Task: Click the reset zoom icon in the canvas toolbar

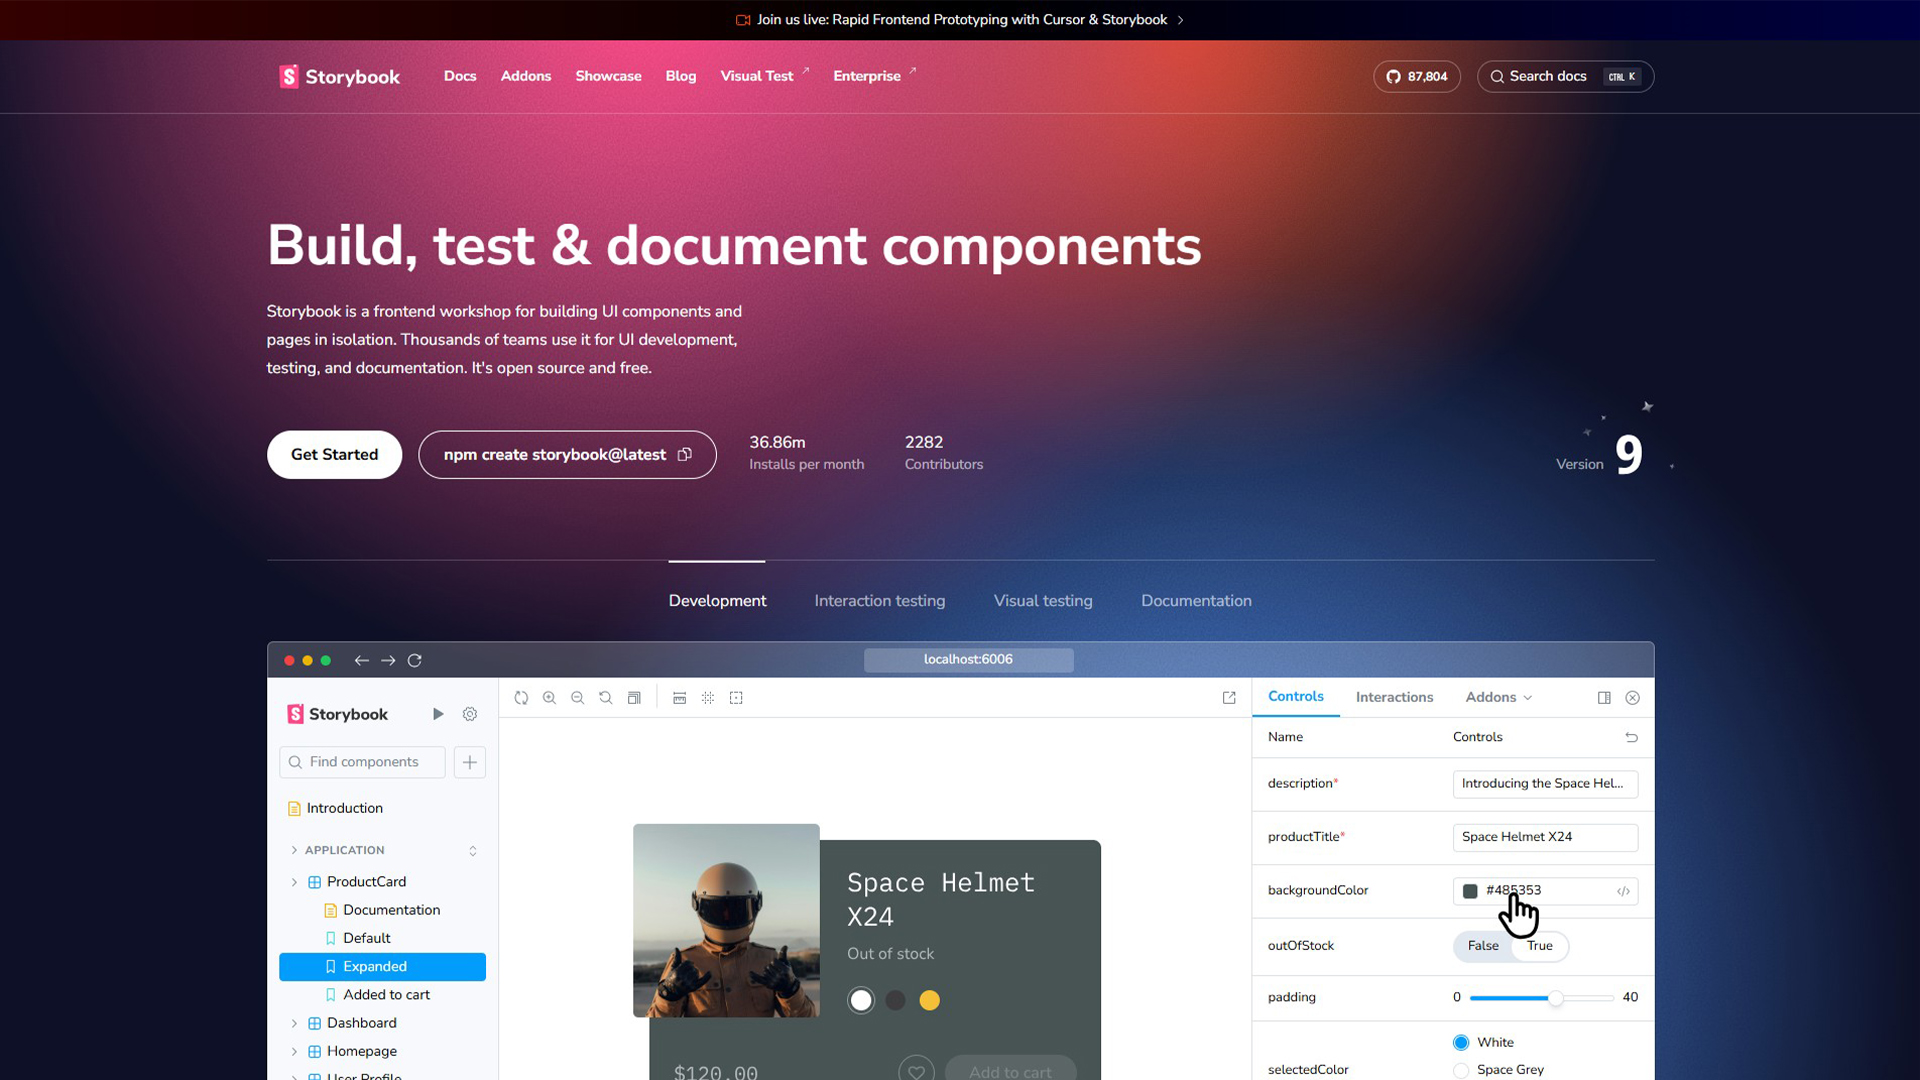Action: (605, 698)
